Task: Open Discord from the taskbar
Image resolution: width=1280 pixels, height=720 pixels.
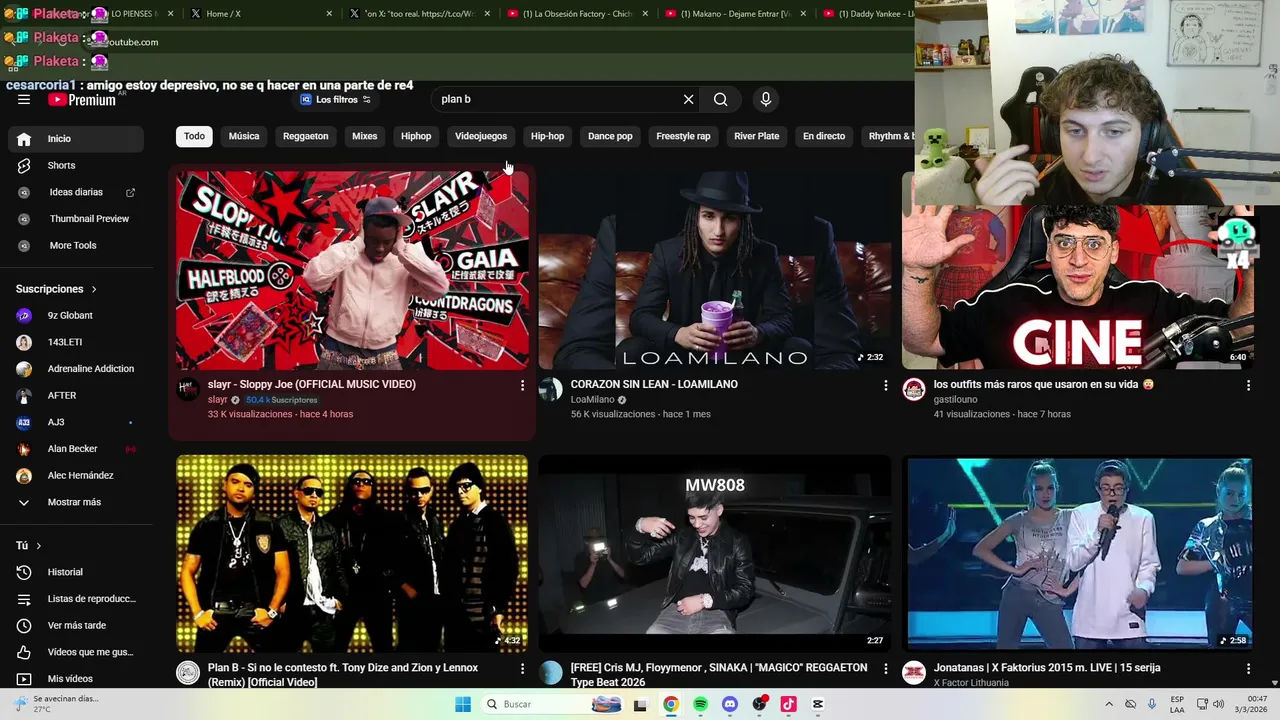Action: click(x=730, y=704)
